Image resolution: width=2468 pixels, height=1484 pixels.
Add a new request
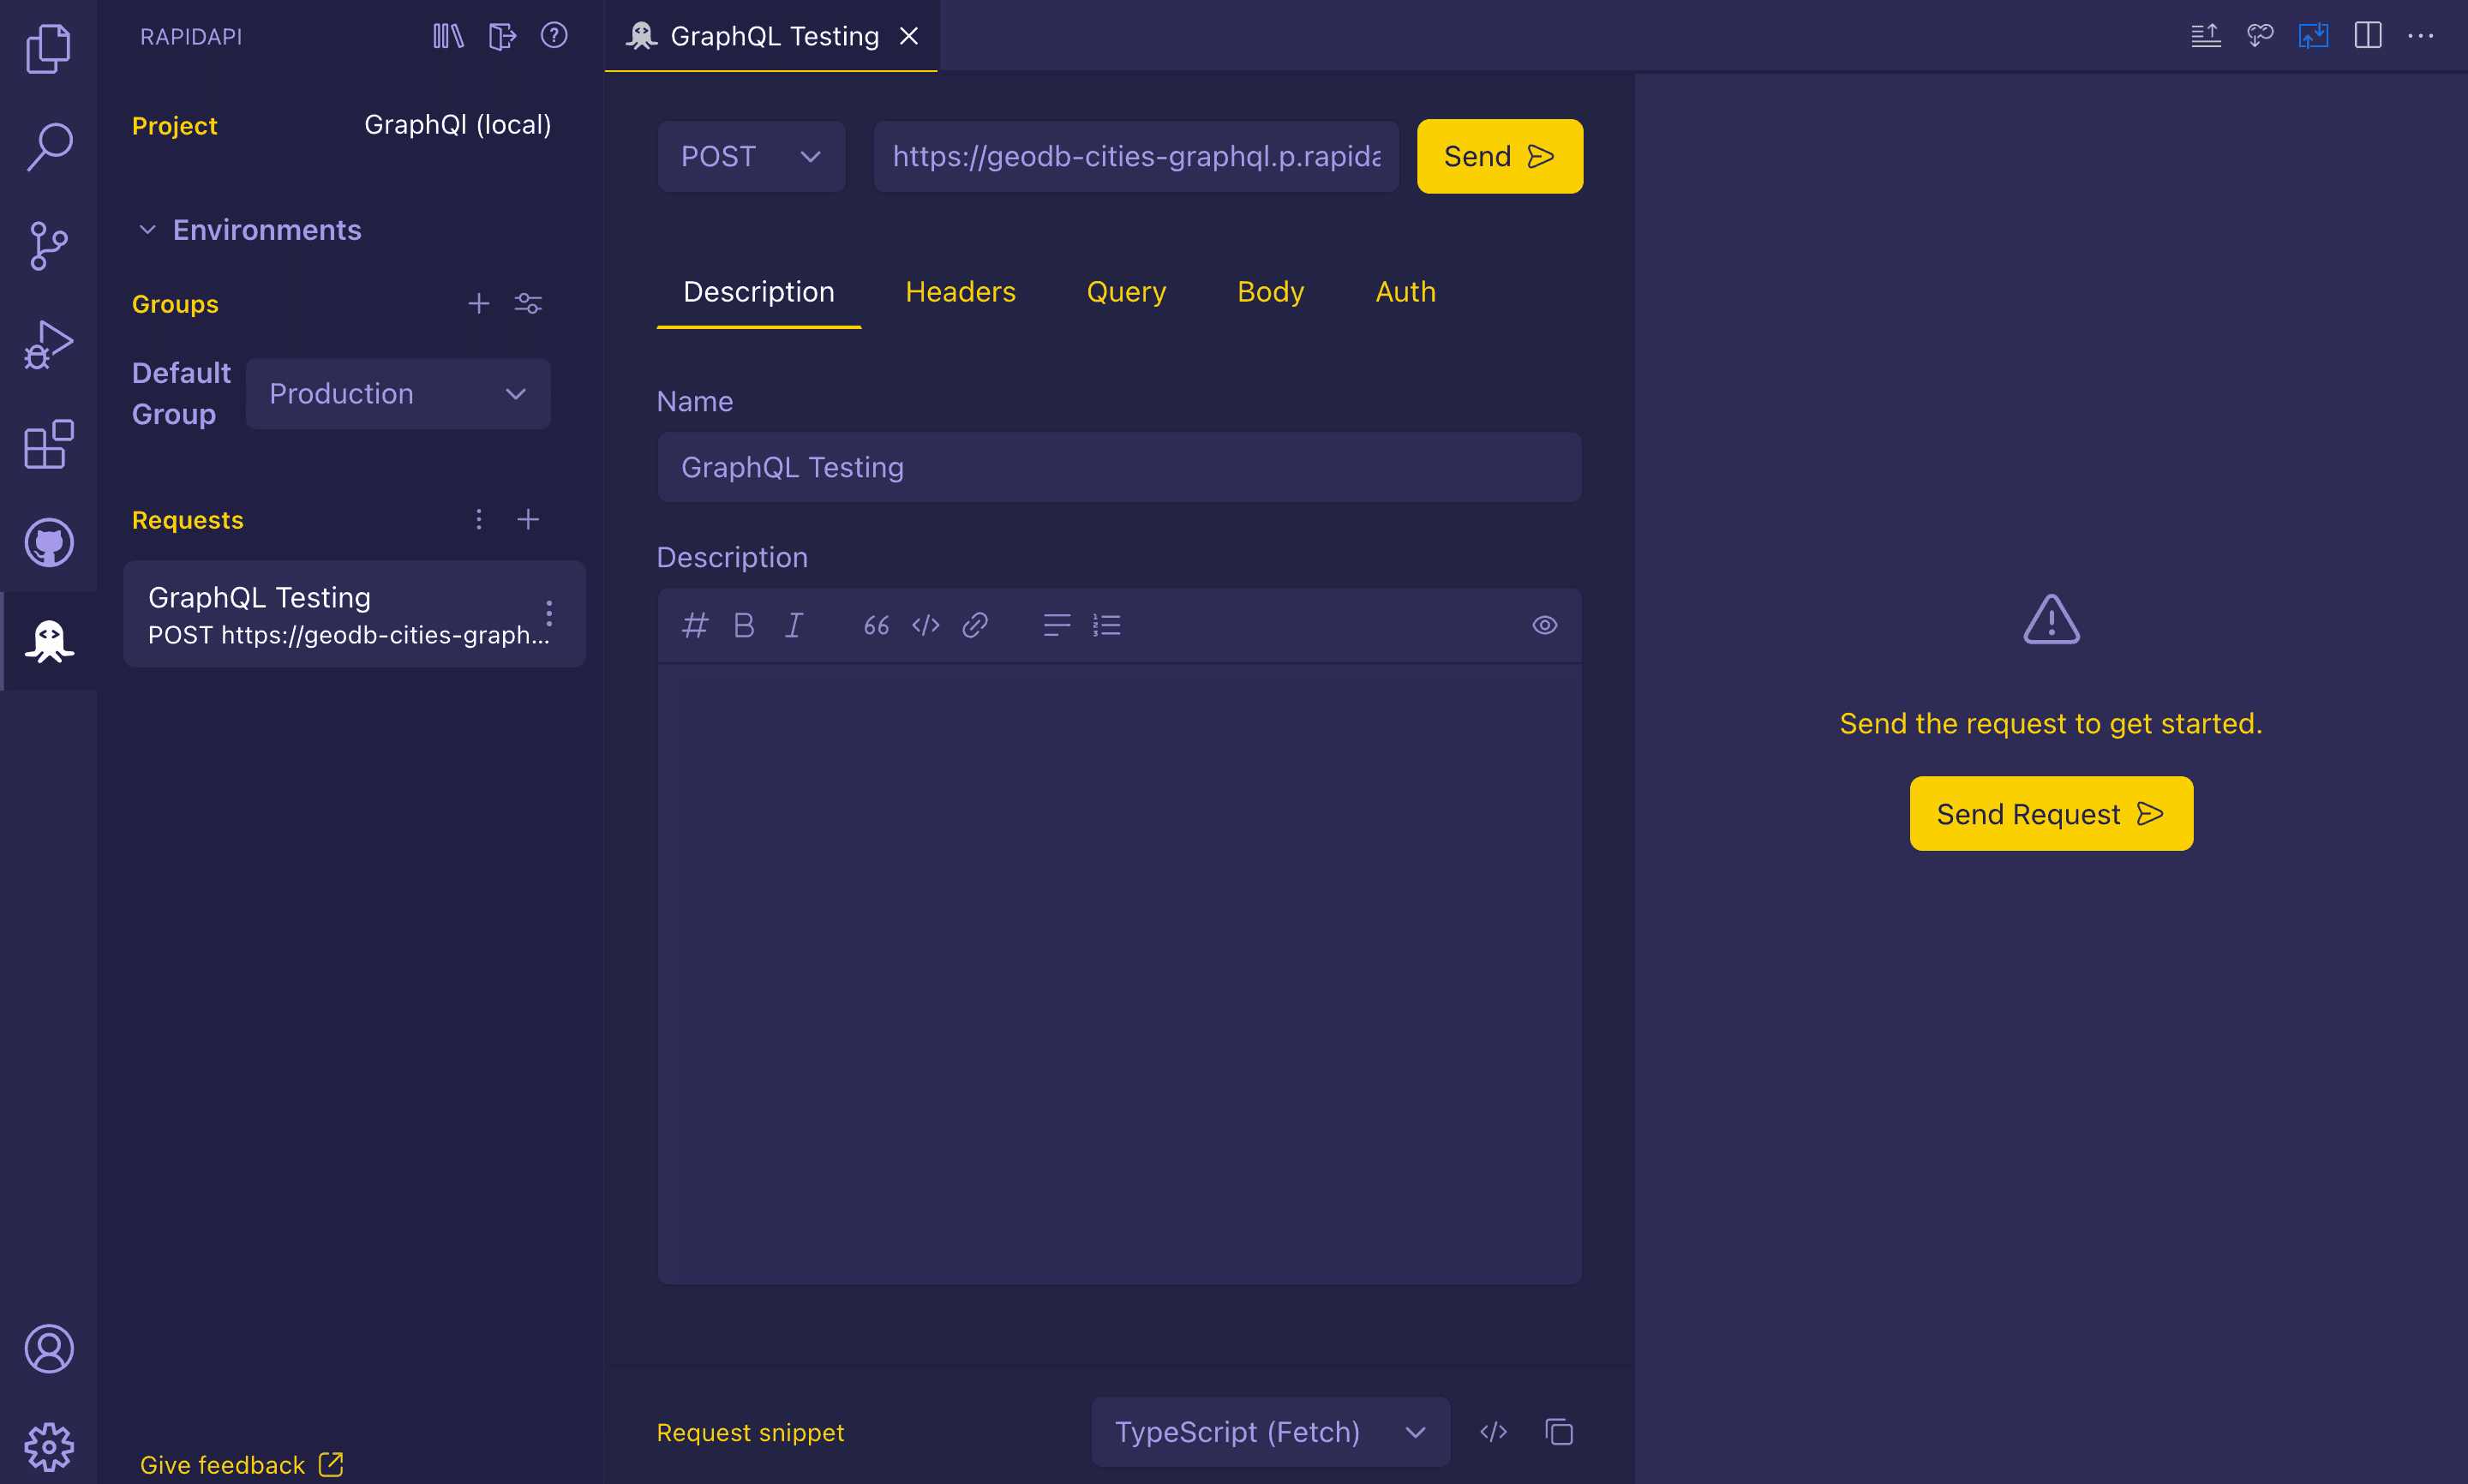528,519
